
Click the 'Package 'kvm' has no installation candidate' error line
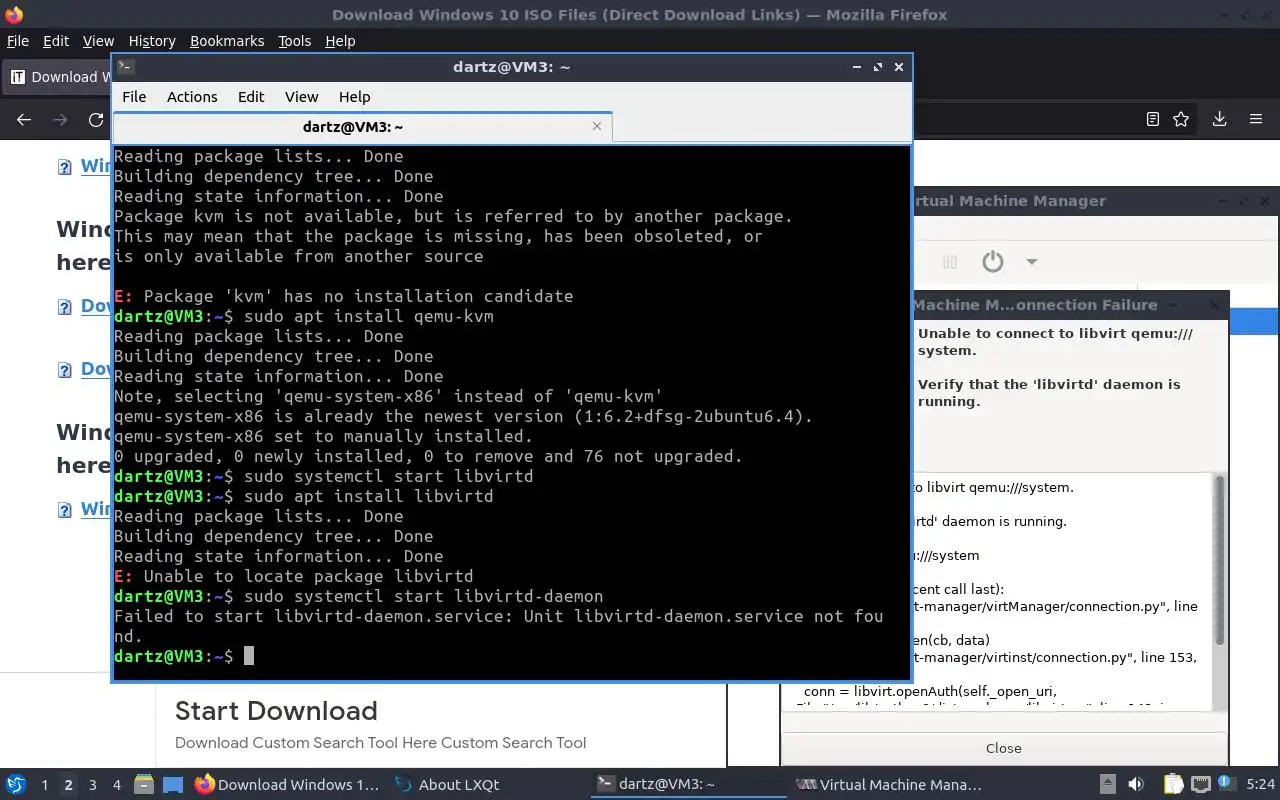tap(344, 296)
